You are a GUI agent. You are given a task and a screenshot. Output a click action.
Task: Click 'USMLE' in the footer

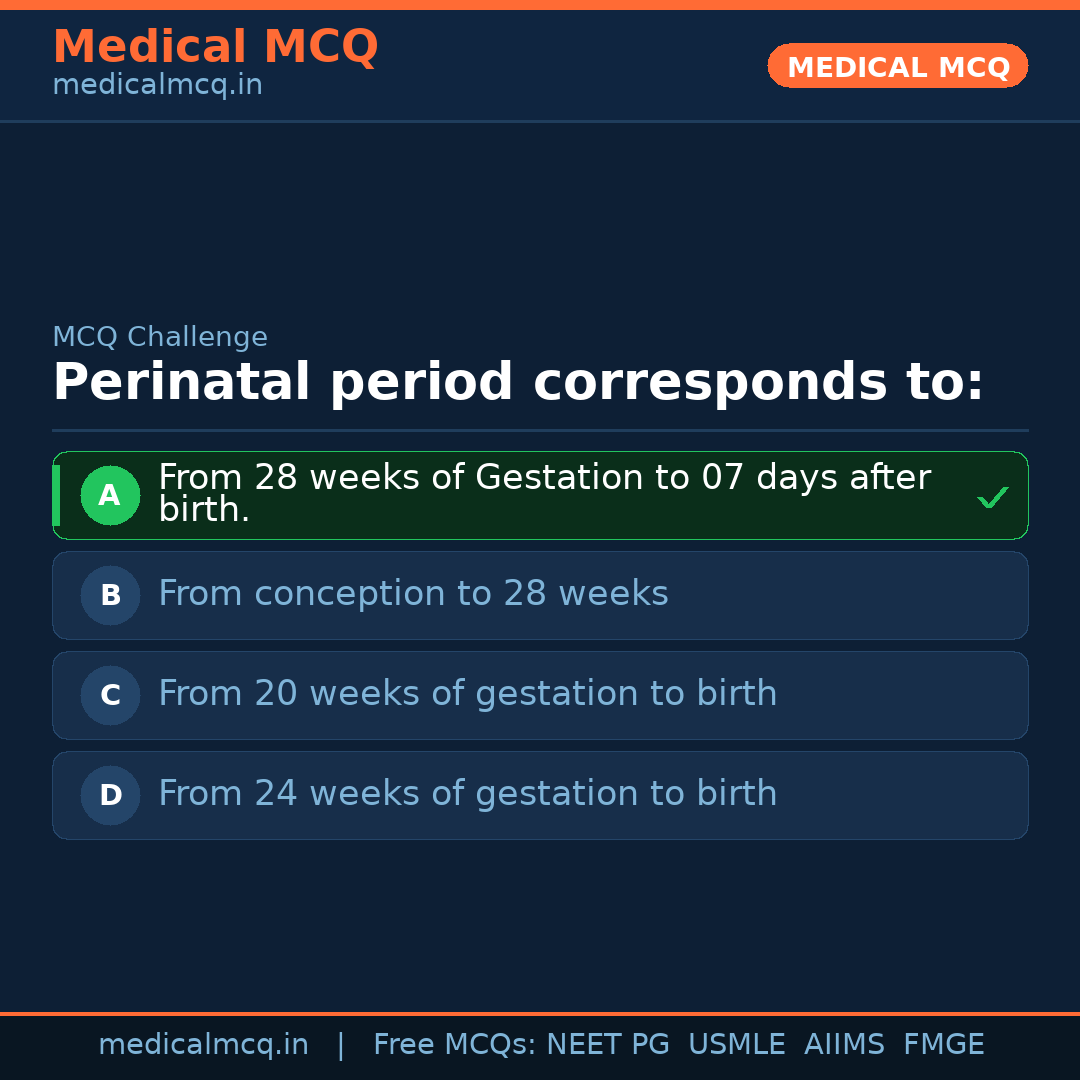736,1045
